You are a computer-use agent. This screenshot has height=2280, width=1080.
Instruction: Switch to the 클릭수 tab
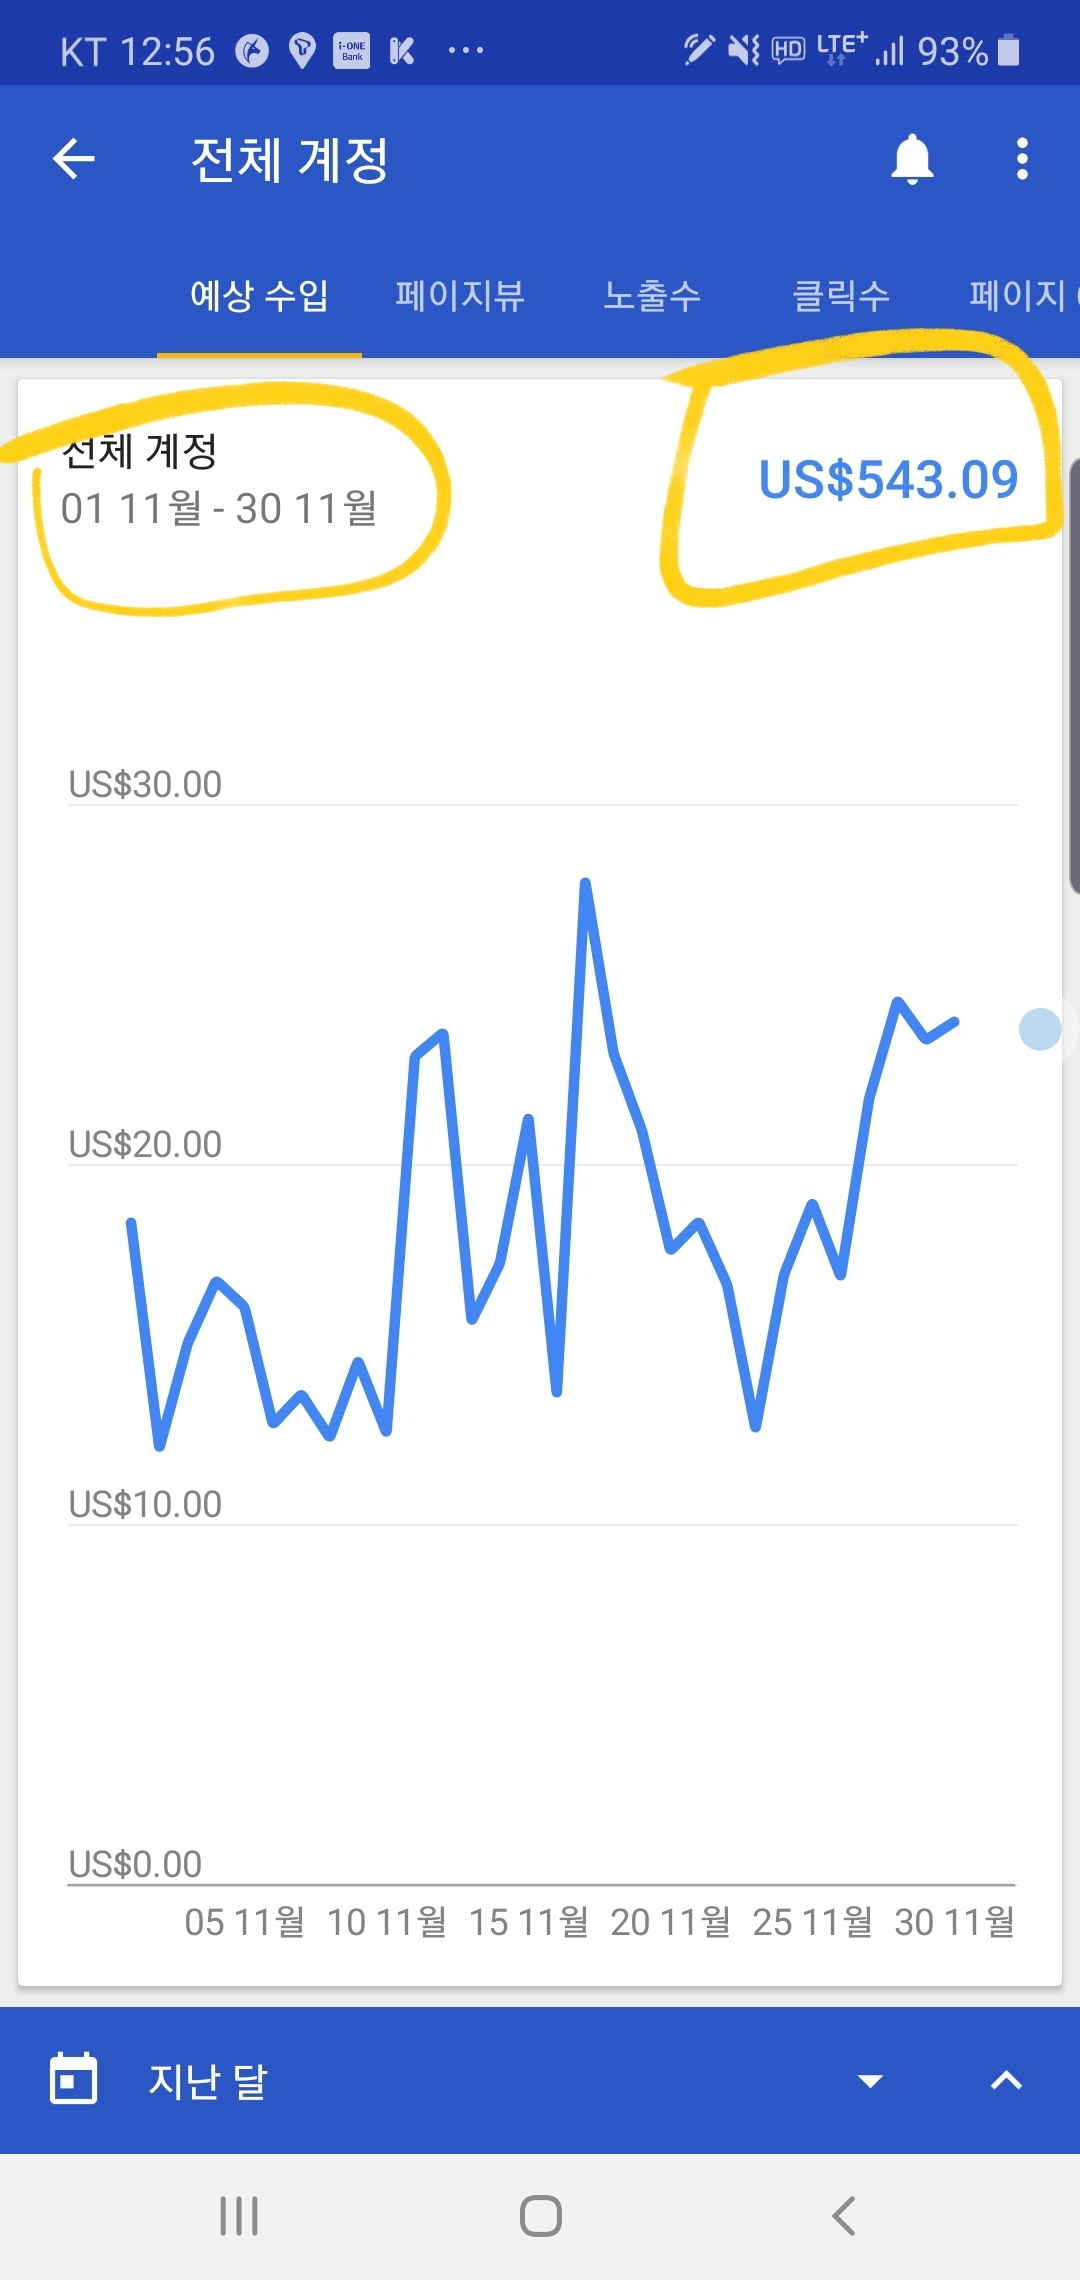pyautogui.click(x=840, y=296)
